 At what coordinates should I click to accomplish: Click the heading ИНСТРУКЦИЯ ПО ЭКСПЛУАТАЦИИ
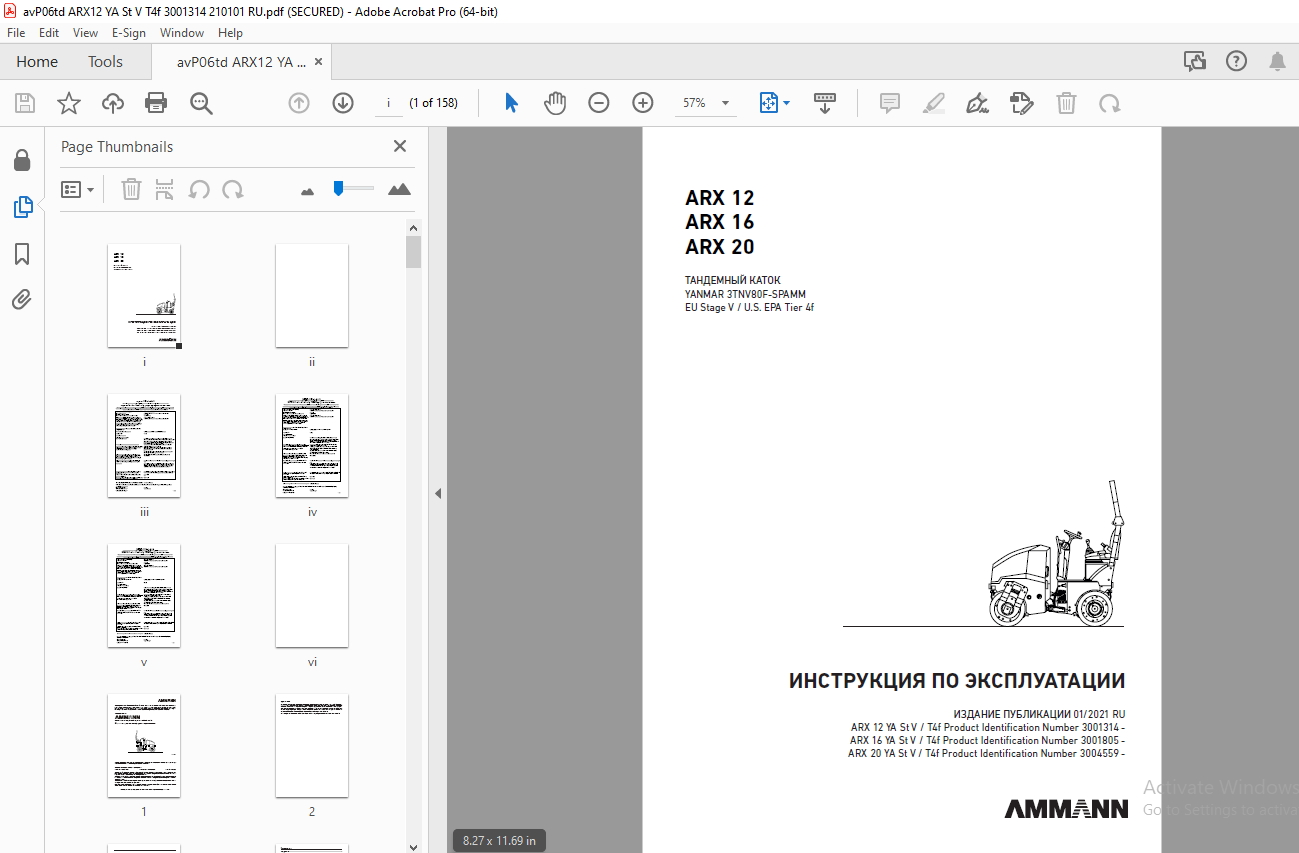click(957, 681)
